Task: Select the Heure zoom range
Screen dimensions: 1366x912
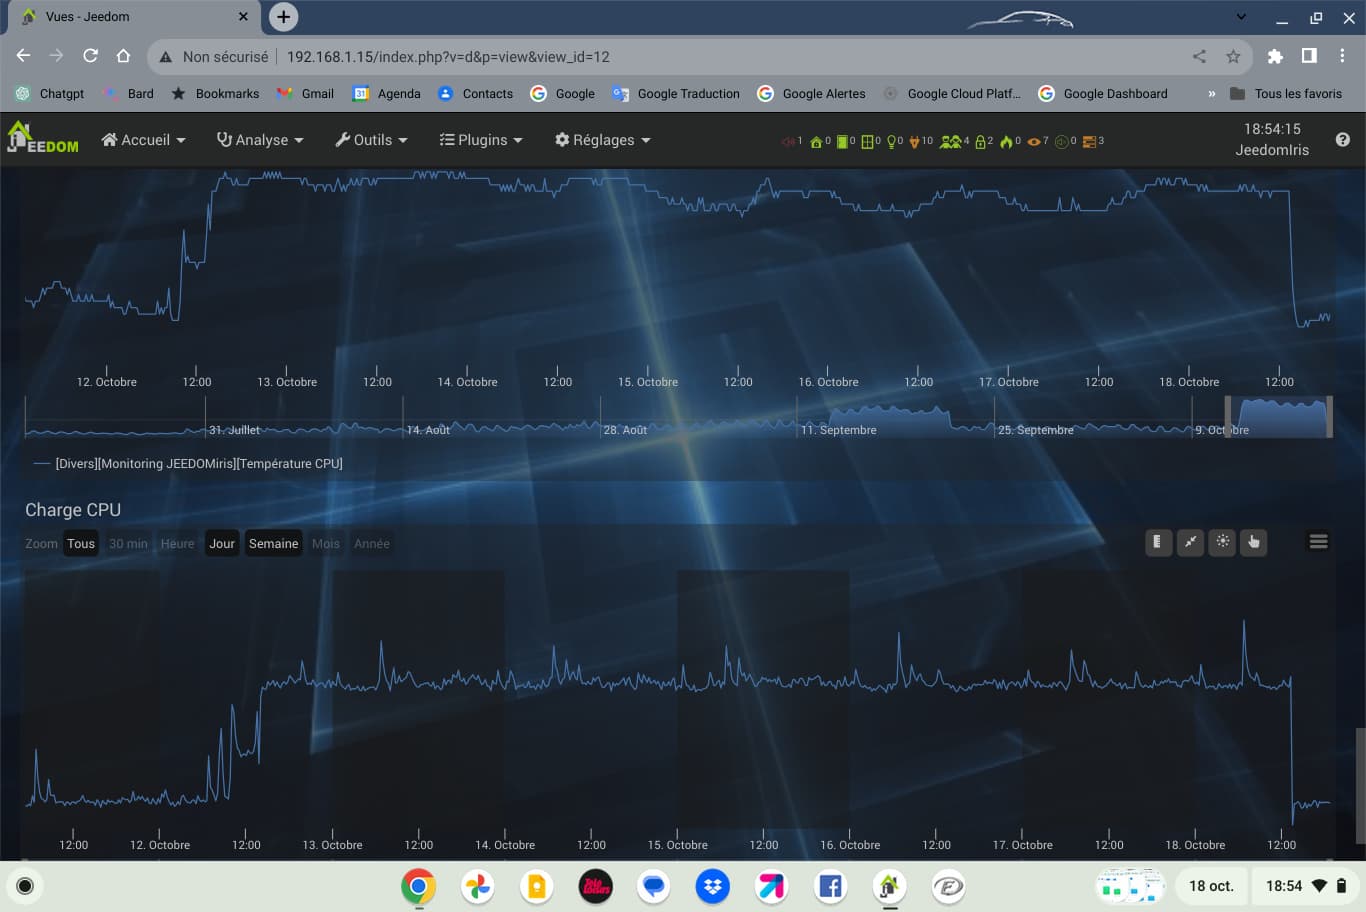Action: coord(178,543)
